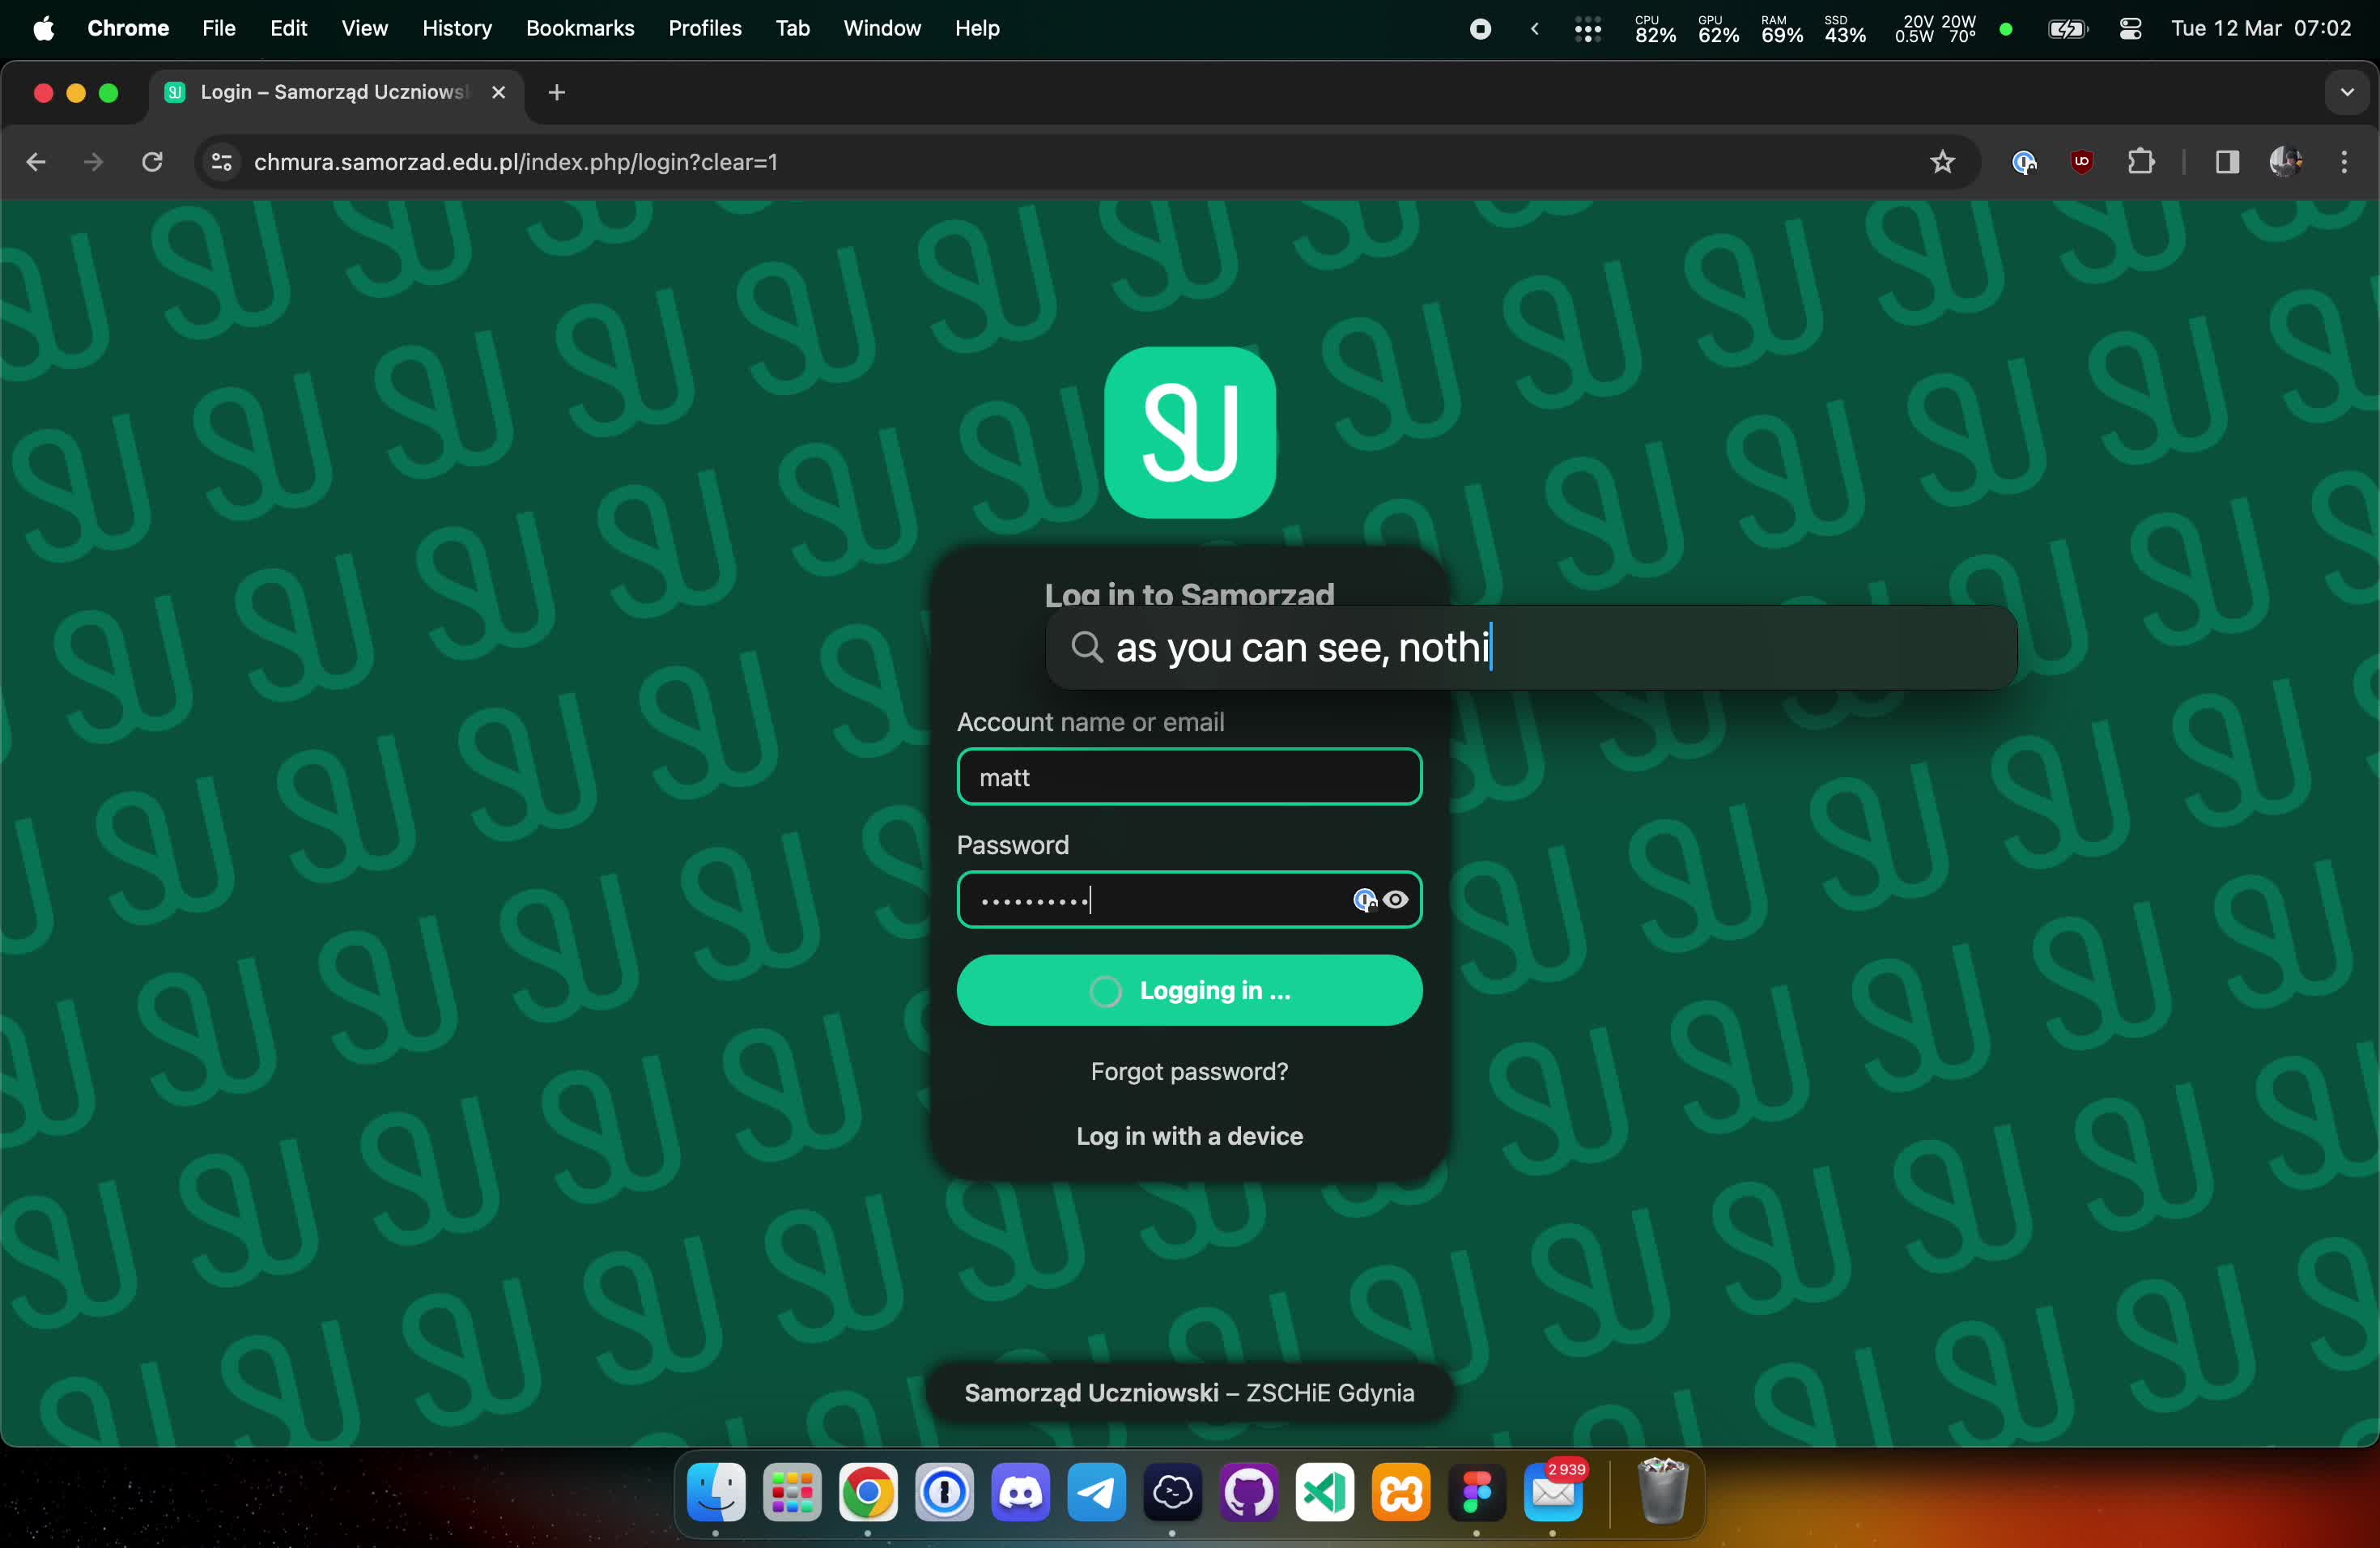Toggle password visibility eye icon
This screenshot has width=2380, height=1548.
1396,900
